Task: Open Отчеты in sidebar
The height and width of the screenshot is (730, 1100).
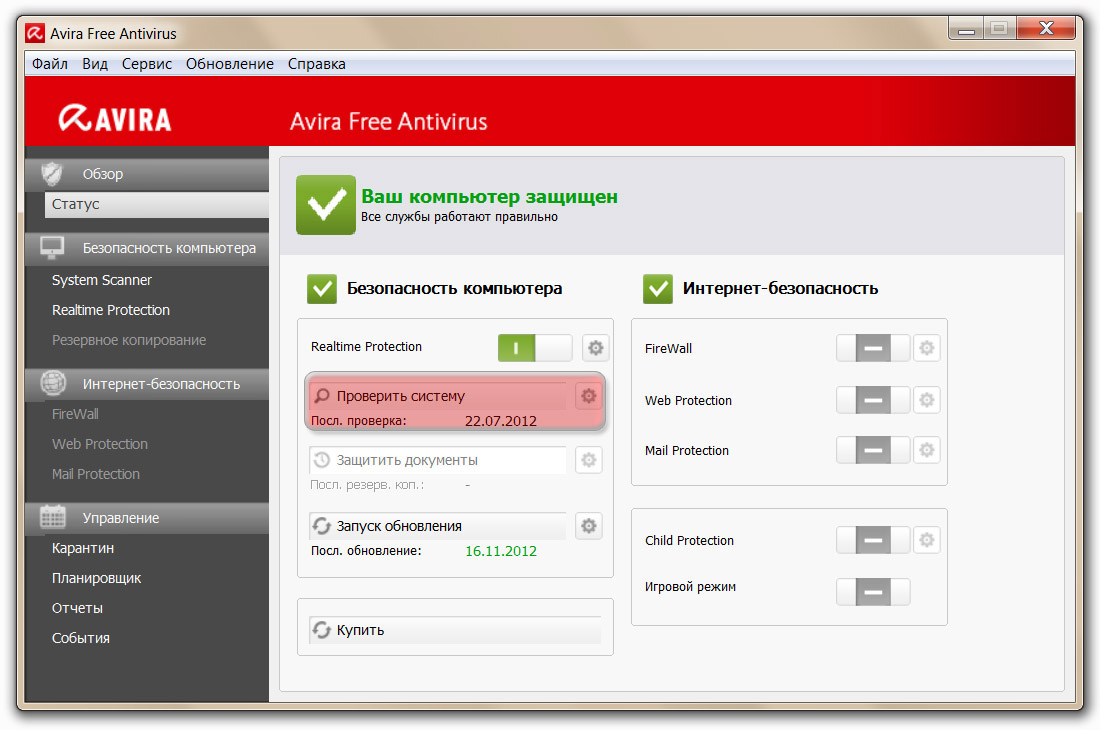Action: [77, 608]
